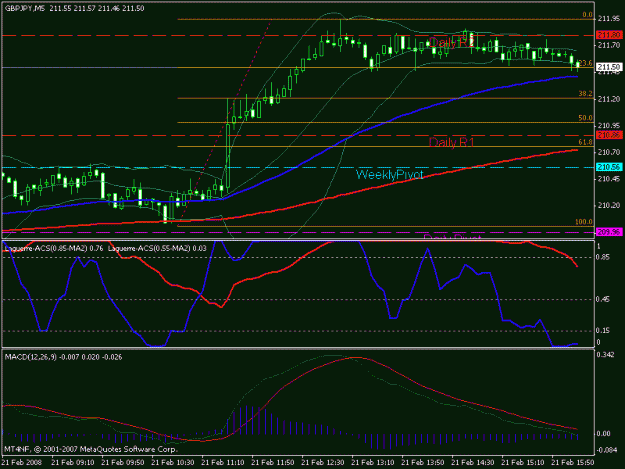Click the 21 Feb 15:10 time label

click(522, 462)
